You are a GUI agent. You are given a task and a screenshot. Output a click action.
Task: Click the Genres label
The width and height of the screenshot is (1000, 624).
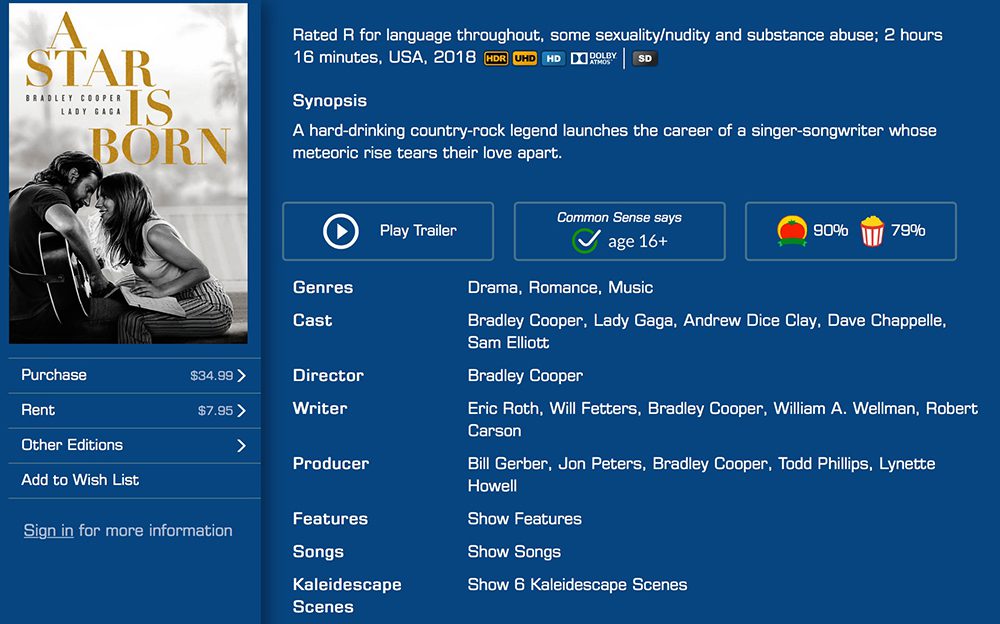323,288
